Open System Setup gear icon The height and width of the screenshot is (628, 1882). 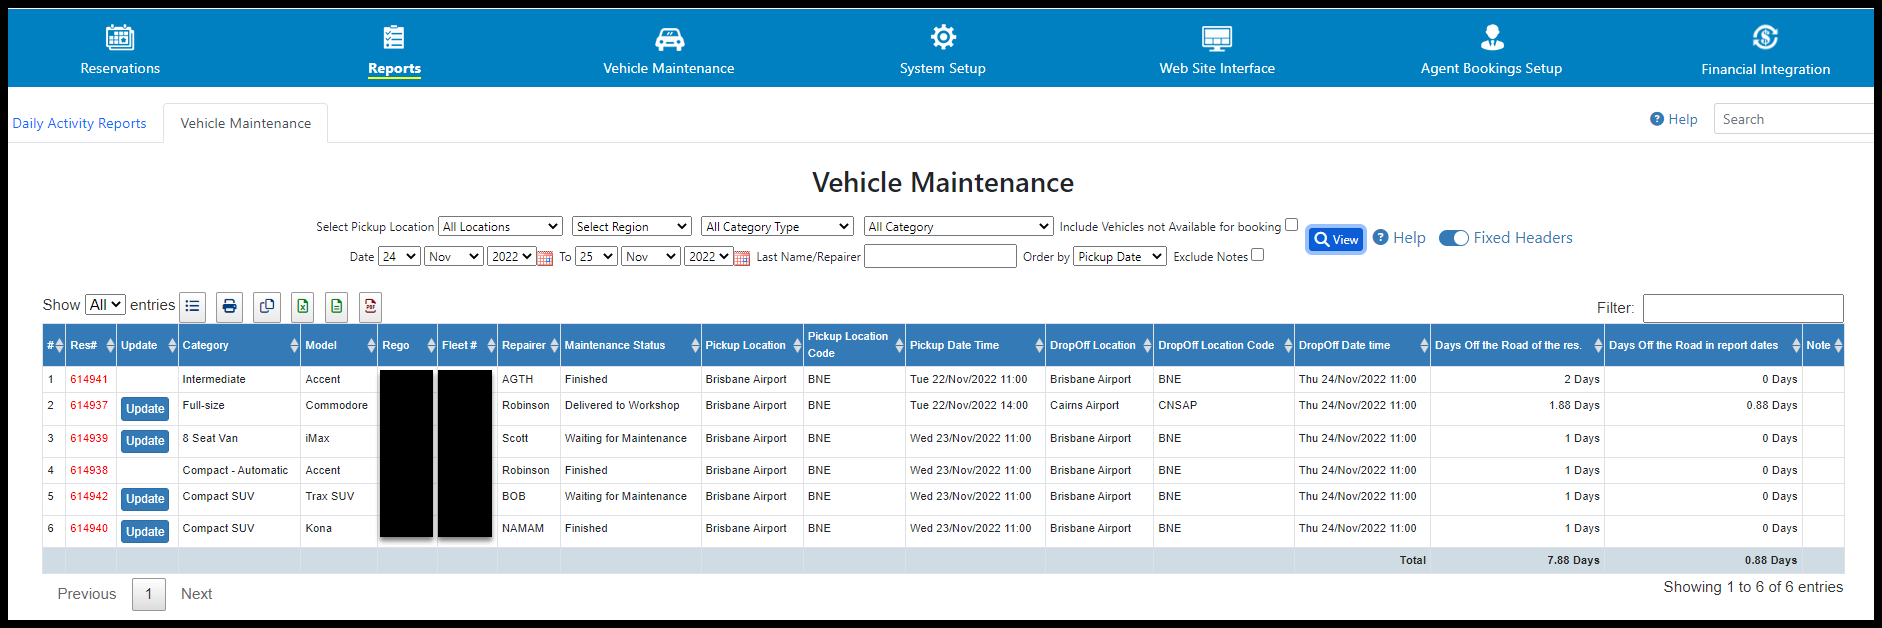pyautogui.click(x=943, y=37)
